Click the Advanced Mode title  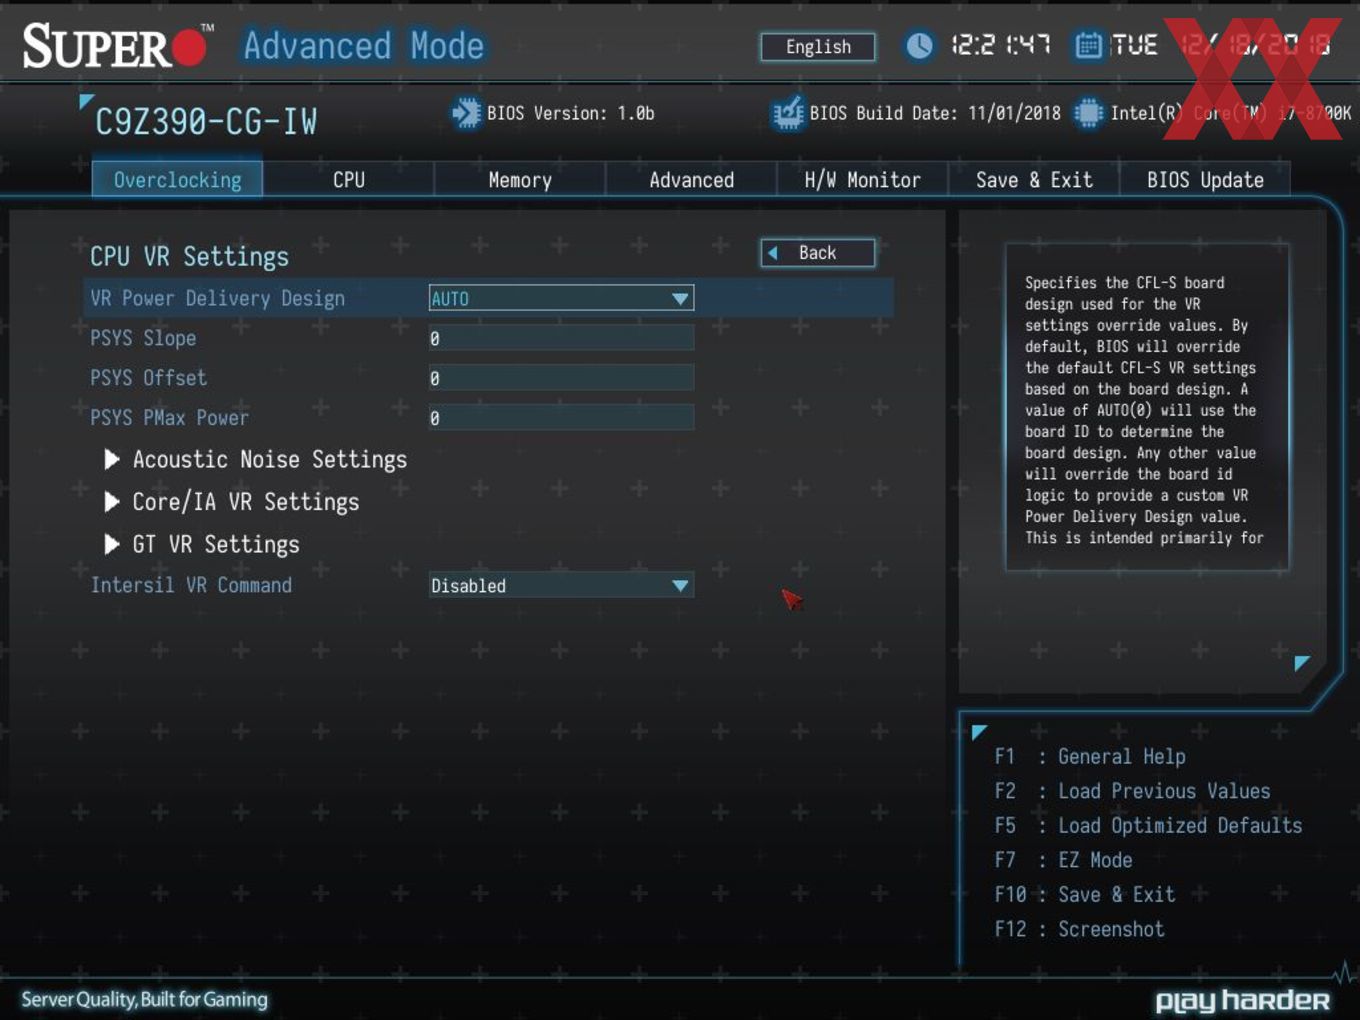tap(364, 46)
